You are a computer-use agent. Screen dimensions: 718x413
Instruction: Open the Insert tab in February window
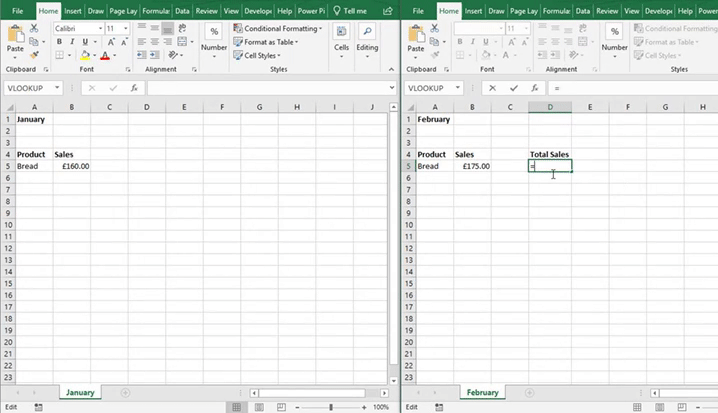point(474,11)
